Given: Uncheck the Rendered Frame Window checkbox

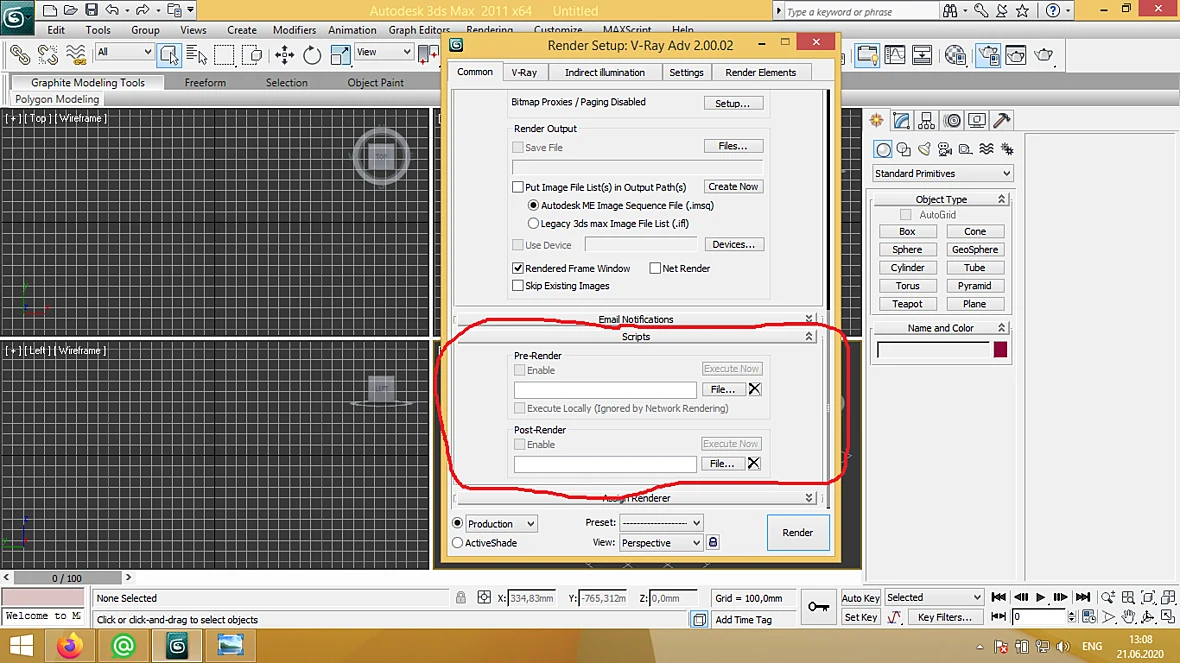Looking at the screenshot, I should coord(518,268).
